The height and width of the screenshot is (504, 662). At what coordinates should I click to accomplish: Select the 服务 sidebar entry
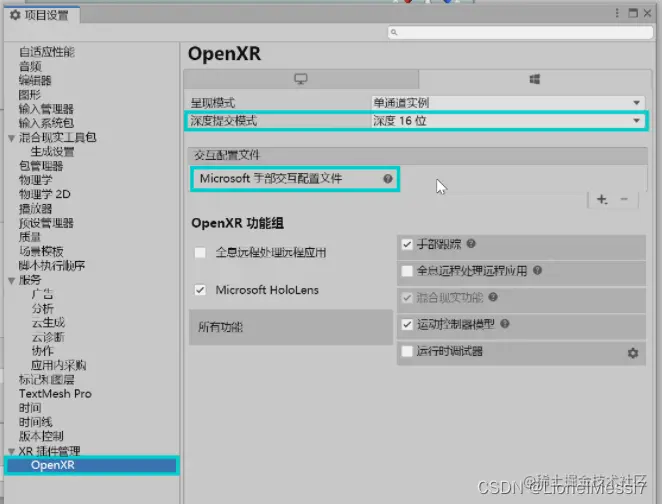(x=30, y=280)
